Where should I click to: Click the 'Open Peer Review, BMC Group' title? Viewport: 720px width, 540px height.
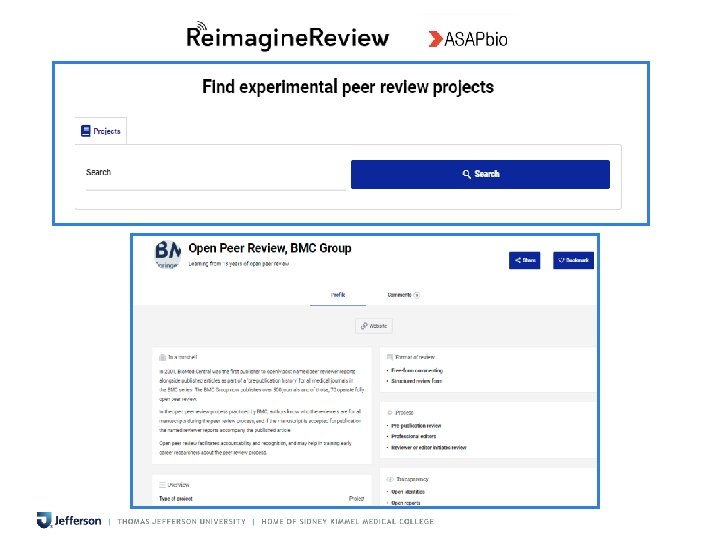[x=270, y=248]
